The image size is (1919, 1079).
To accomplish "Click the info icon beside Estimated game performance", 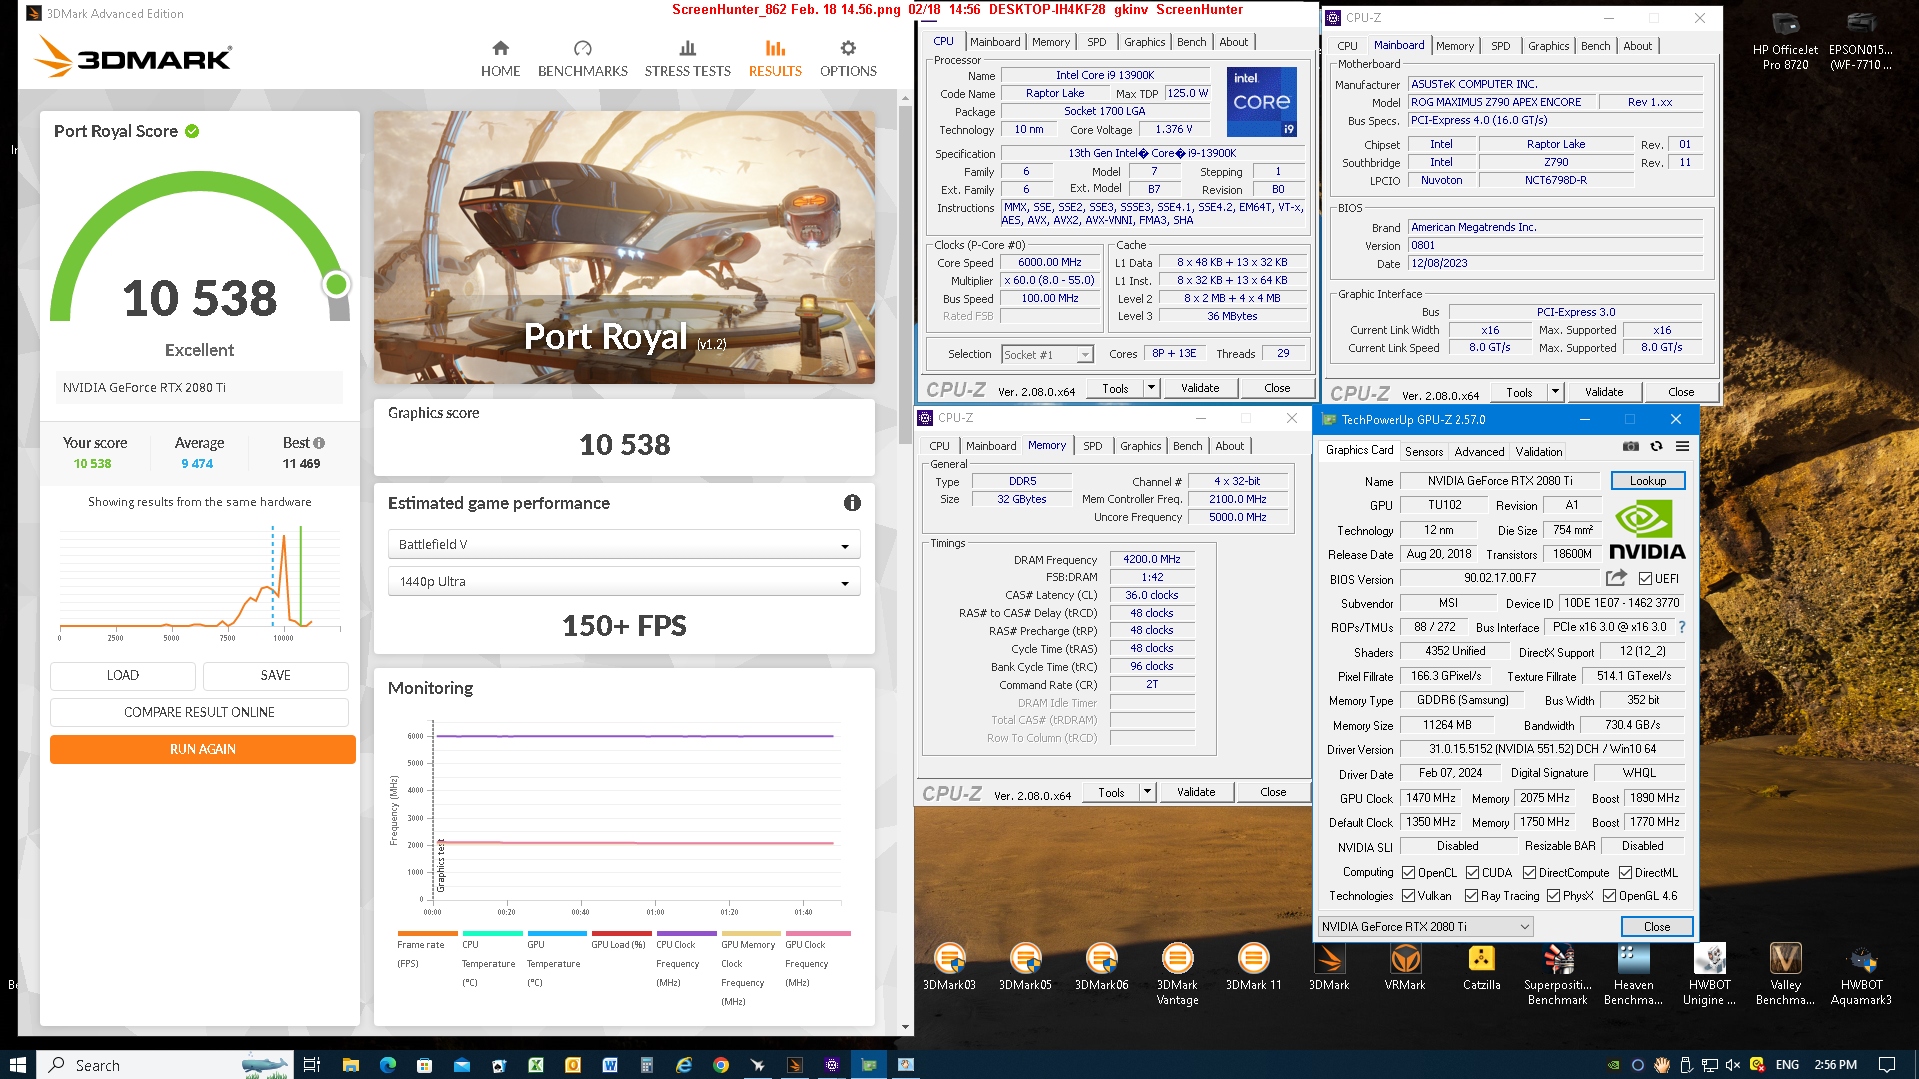I will tap(852, 503).
